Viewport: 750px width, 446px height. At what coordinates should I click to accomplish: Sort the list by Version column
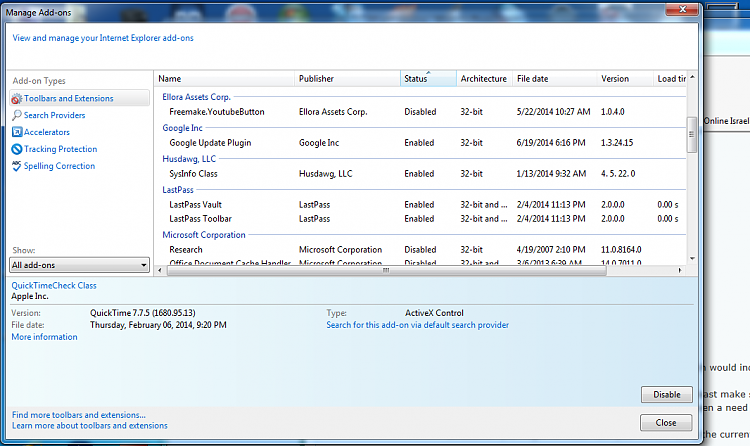point(625,78)
